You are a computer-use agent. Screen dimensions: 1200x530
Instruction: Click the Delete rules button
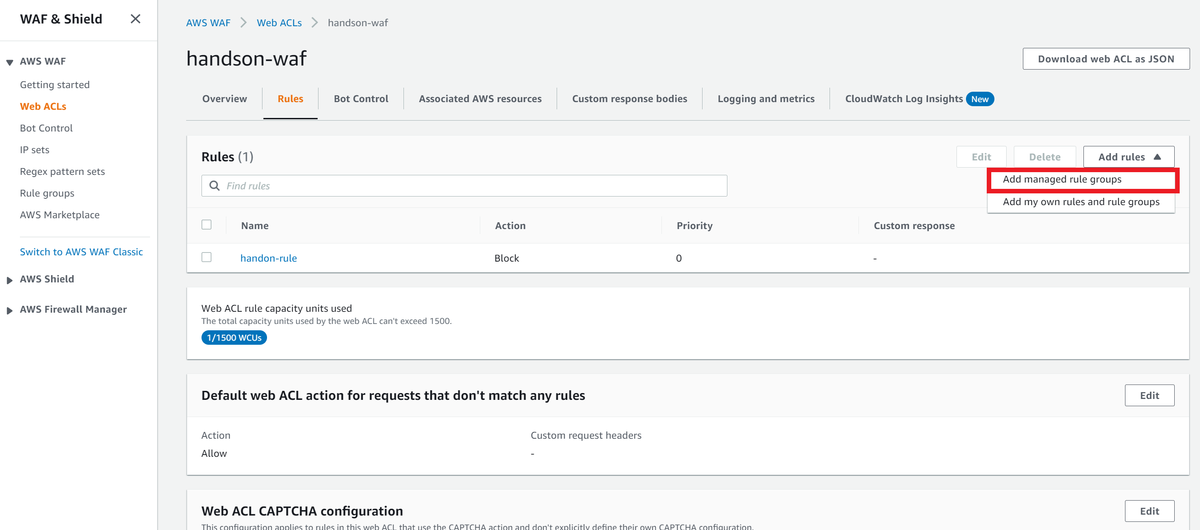click(1045, 157)
